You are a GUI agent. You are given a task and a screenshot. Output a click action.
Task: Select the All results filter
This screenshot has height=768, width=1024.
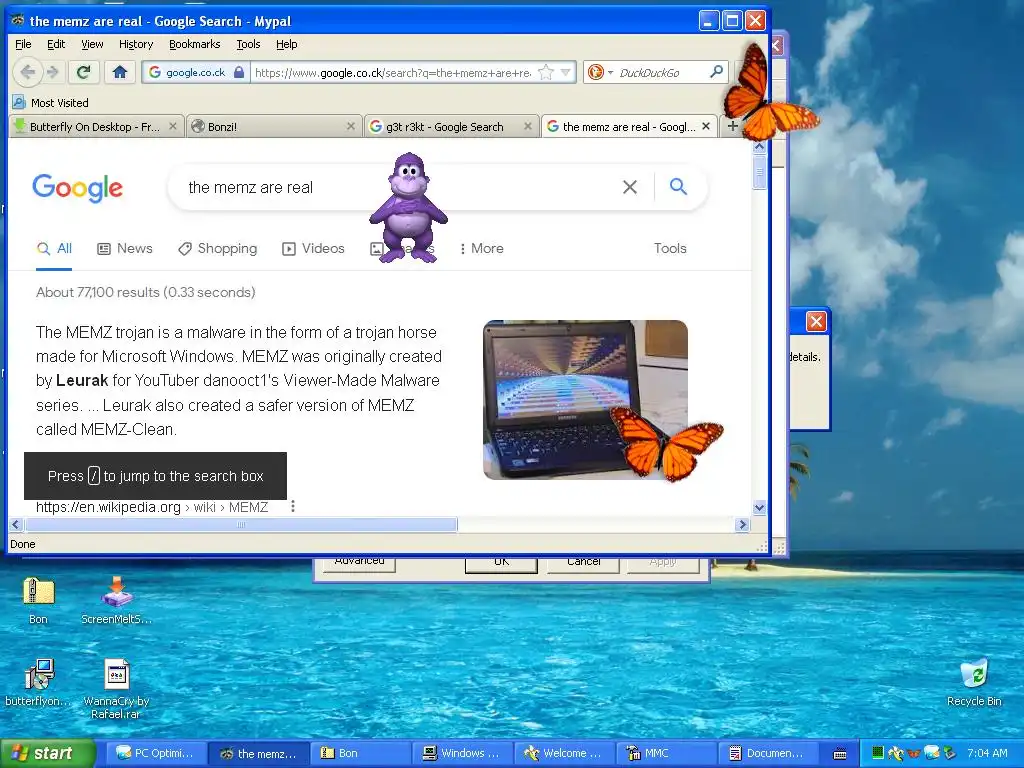54,248
